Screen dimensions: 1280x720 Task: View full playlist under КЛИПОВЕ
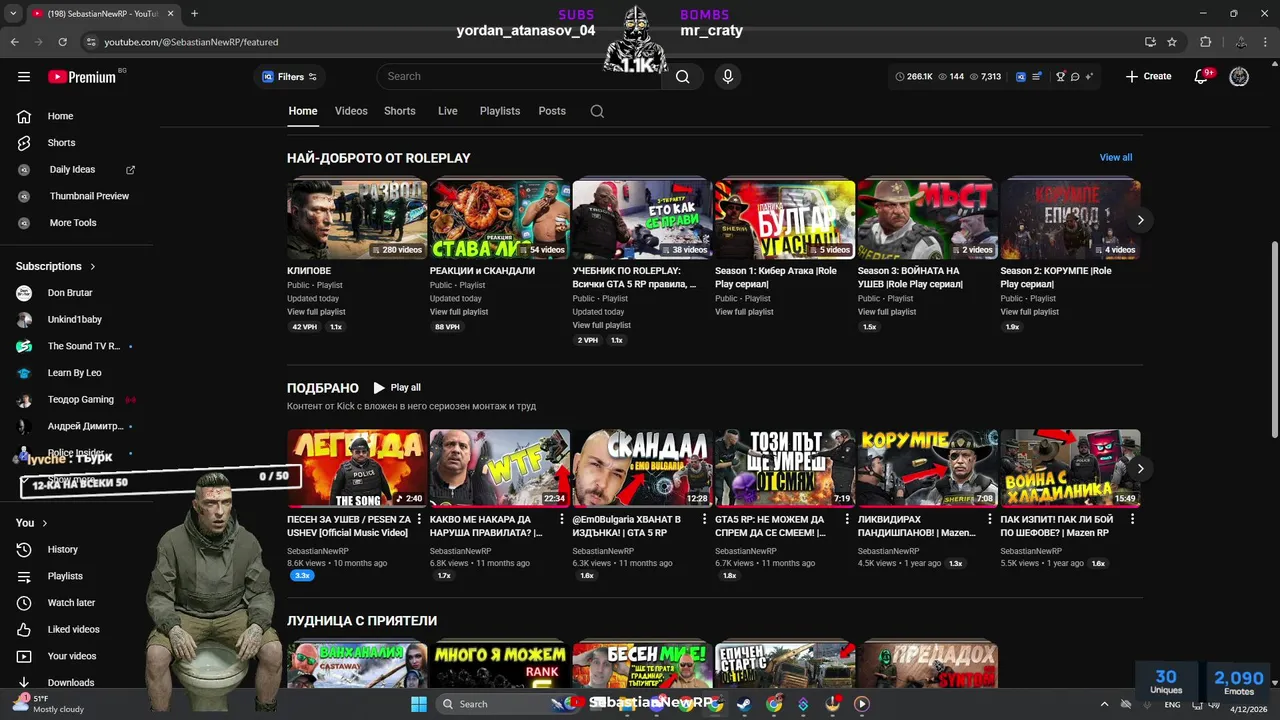(x=316, y=312)
